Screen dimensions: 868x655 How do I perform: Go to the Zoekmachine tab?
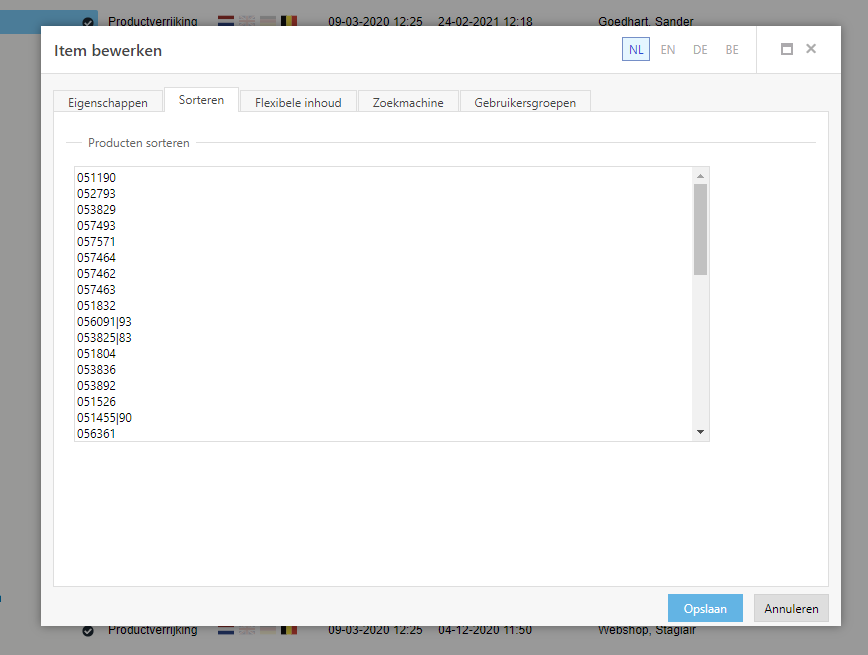pos(408,102)
